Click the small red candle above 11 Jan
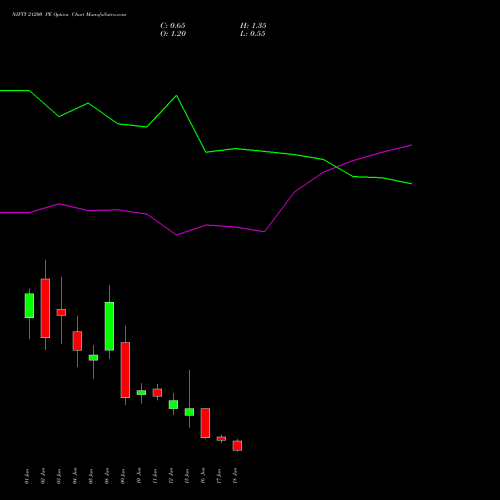The width and height of the screenshot is (500, 500). 157,393
